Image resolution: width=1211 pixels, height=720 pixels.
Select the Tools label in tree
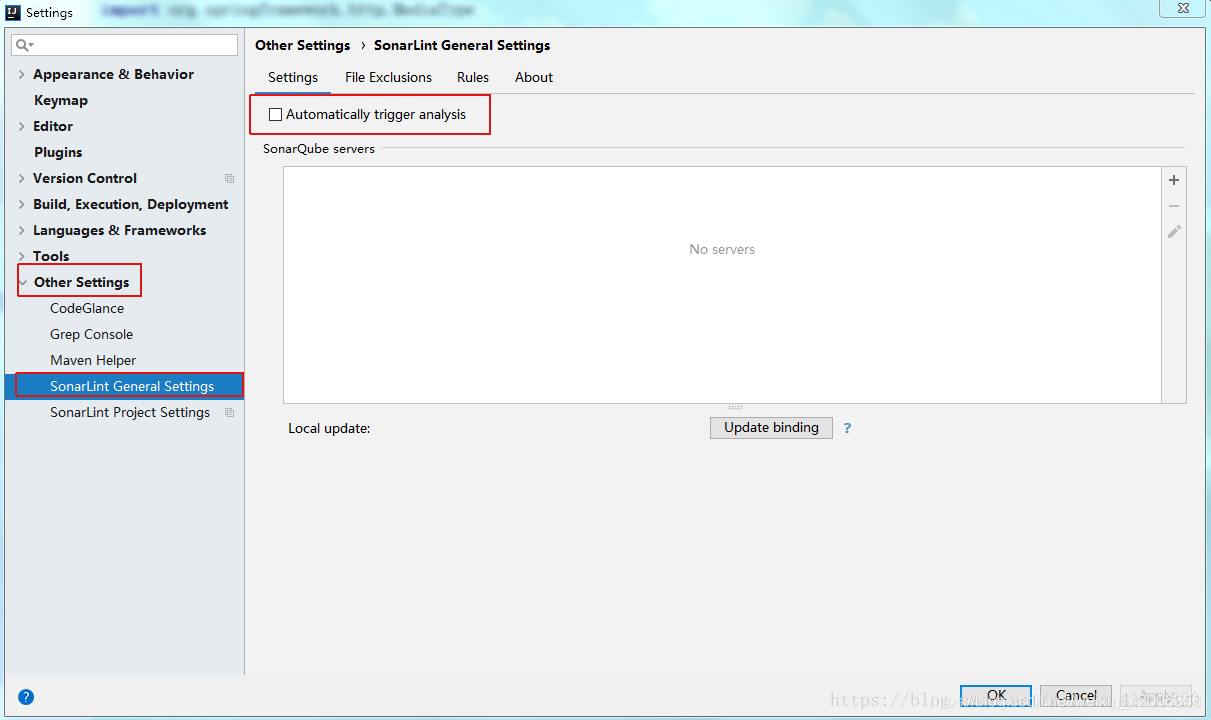point(51,257)
